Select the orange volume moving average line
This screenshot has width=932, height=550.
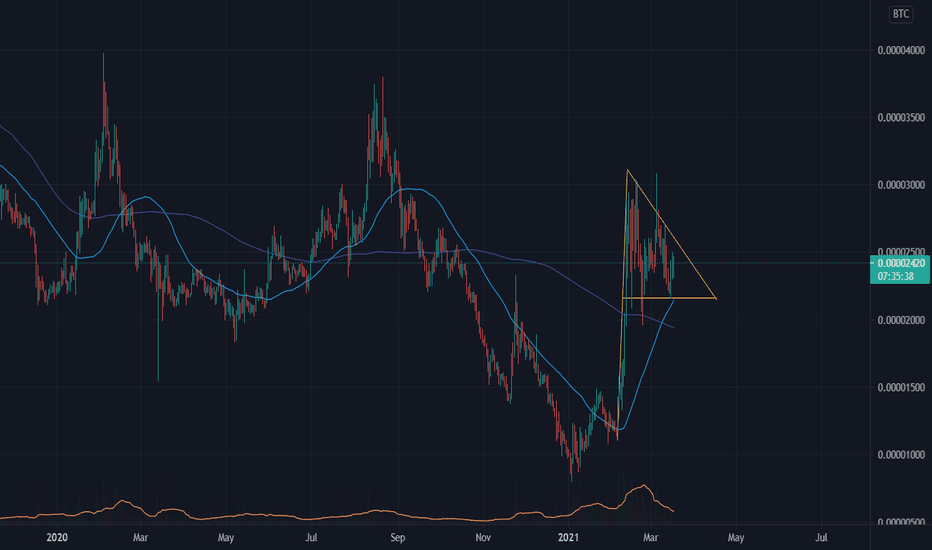click(x=336, y=515)
